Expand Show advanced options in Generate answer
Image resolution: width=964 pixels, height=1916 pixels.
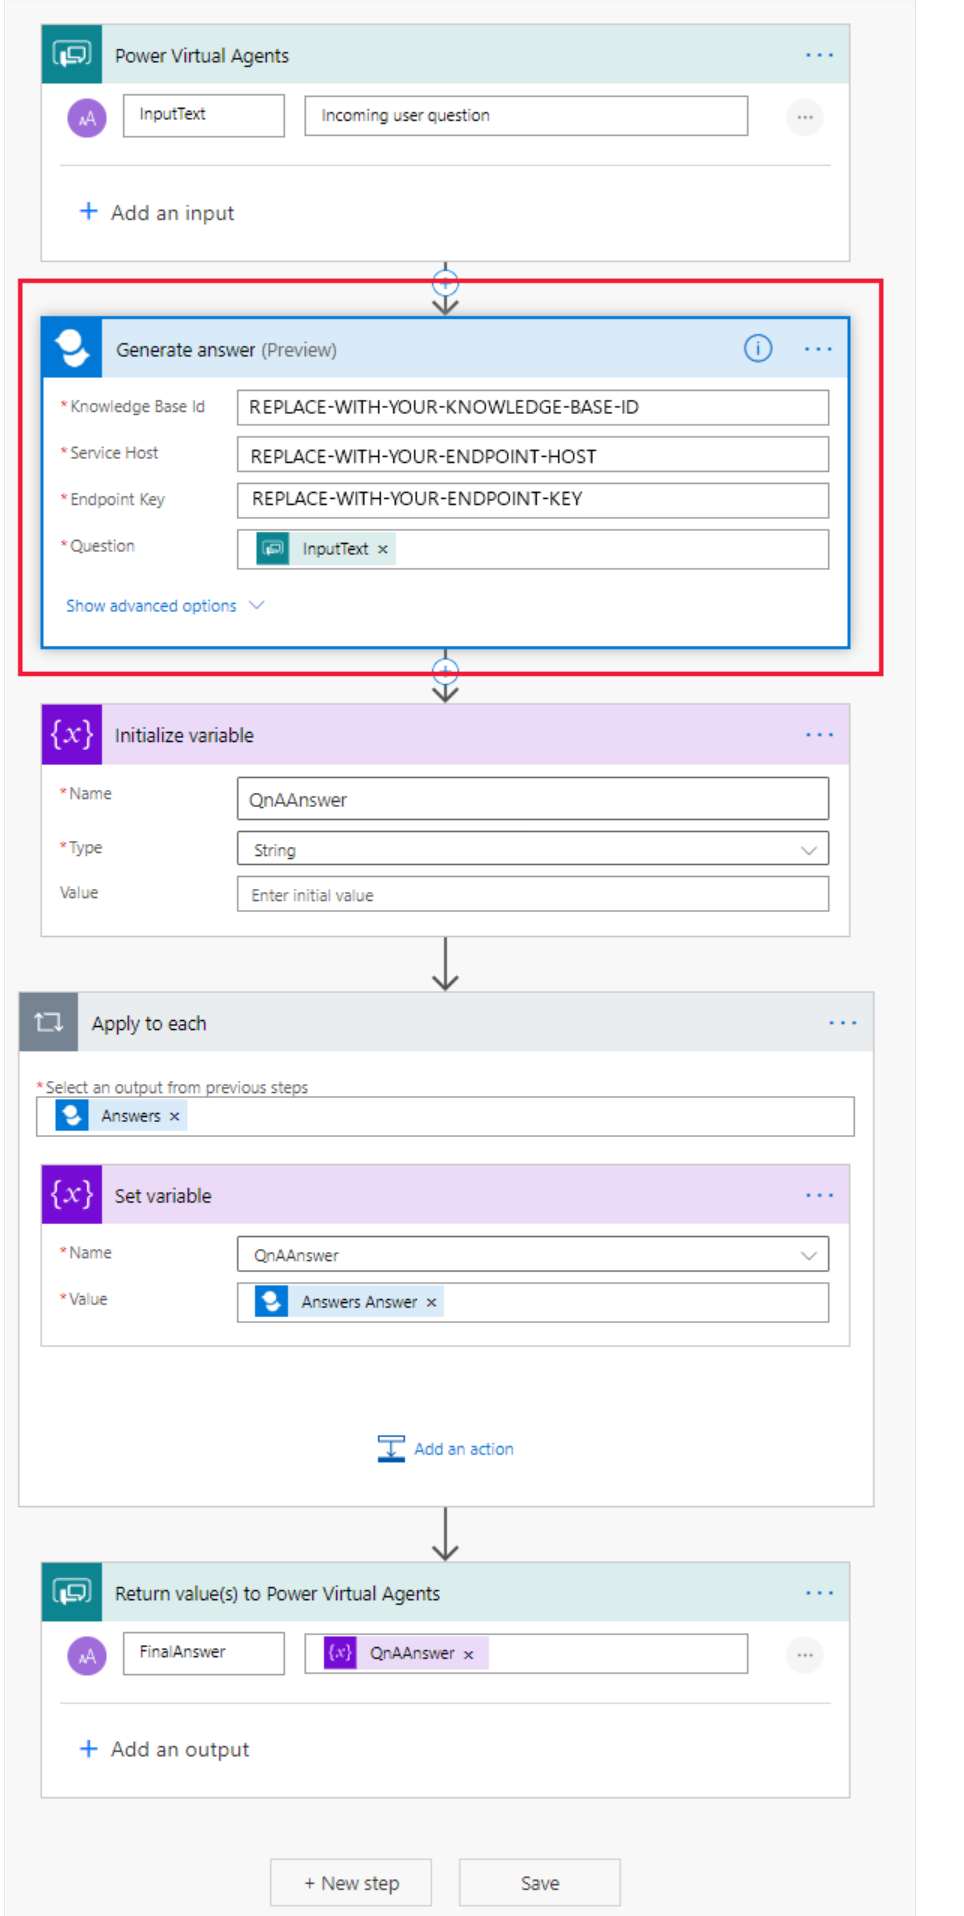click(164, 606)
